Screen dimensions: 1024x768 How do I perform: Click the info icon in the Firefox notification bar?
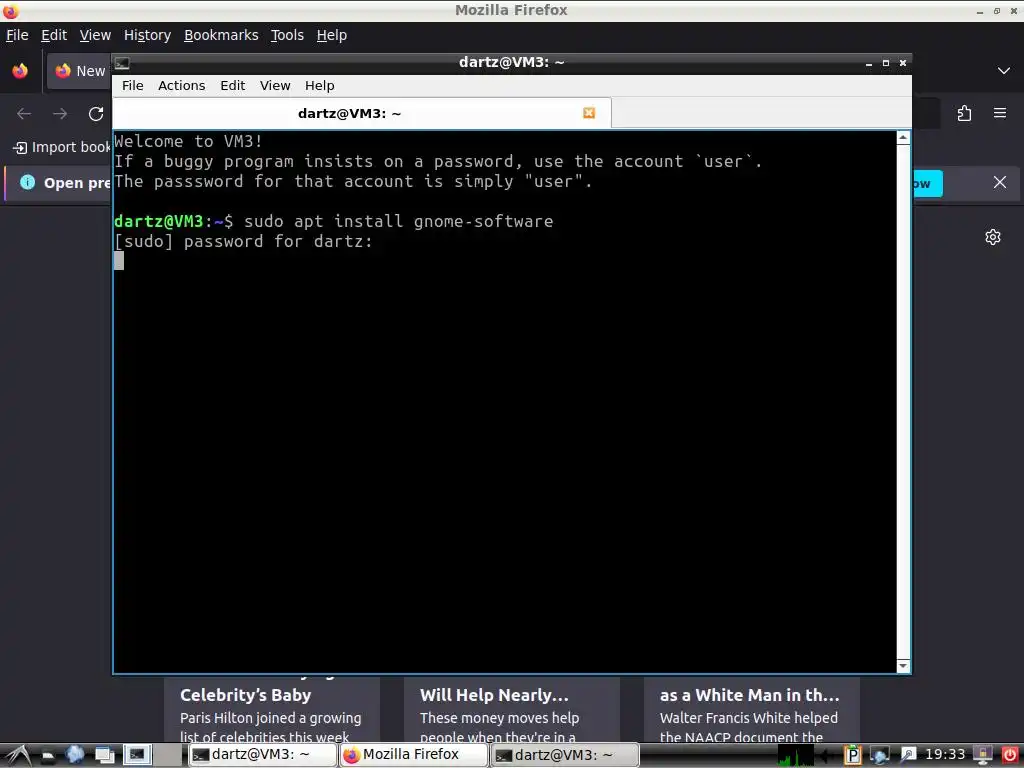pos(27,182)
